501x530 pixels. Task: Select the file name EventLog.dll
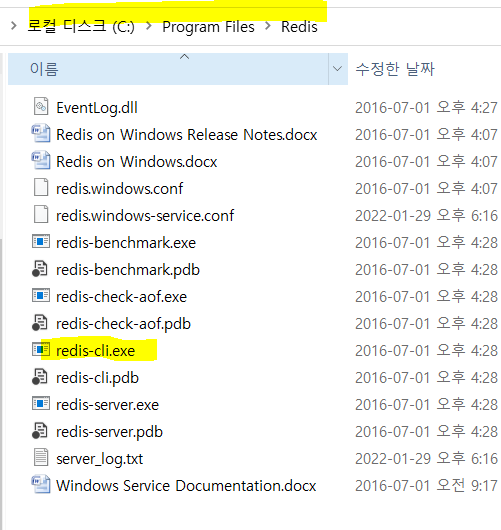click(x=97, y=108)
